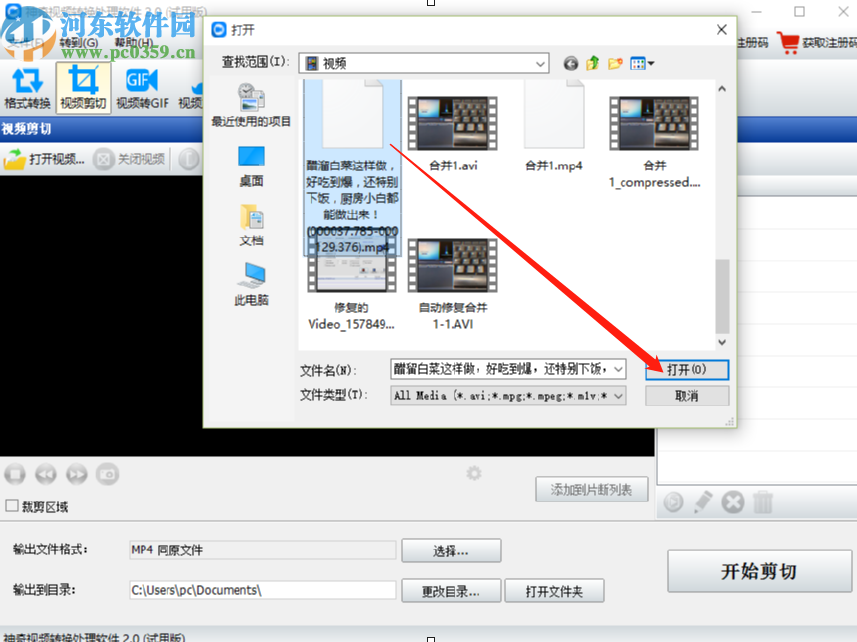Click the rewind playback button

tap(46, 474)
